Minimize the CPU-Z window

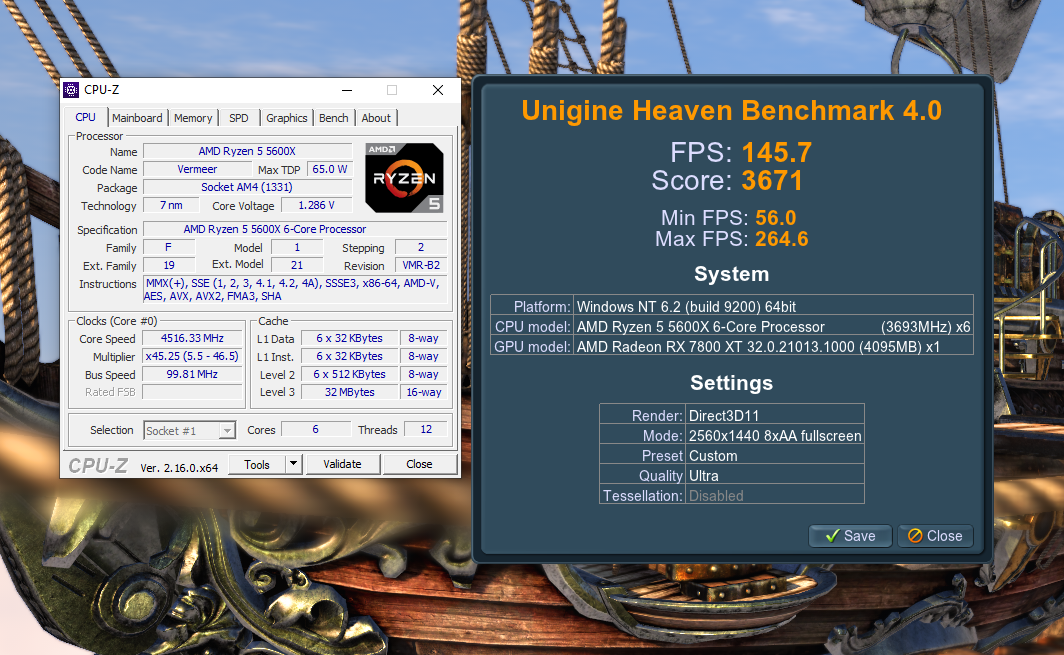point(347,90)
